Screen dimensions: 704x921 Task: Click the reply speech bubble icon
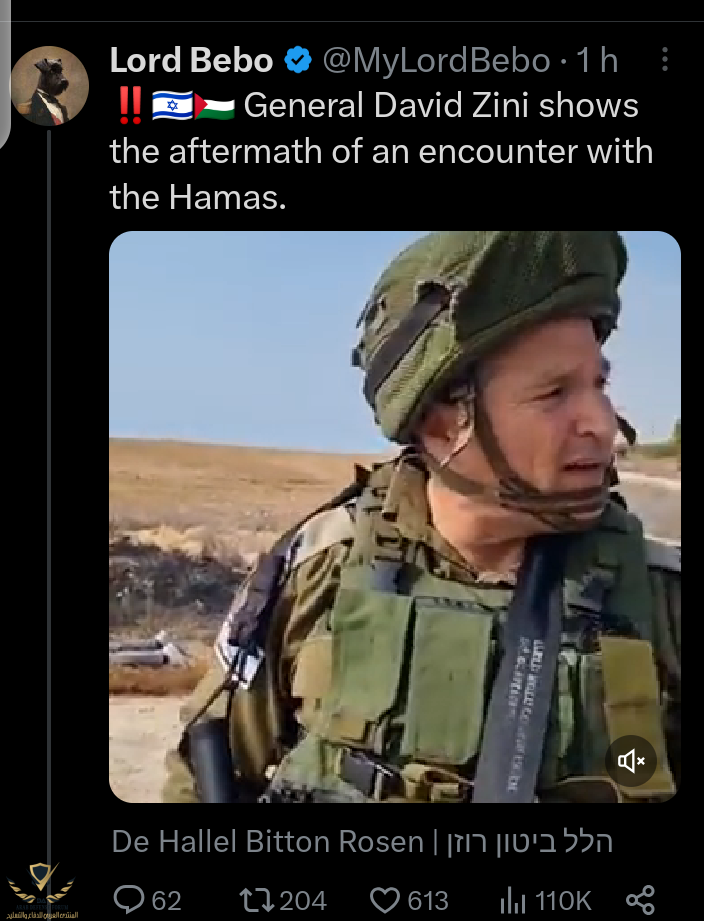click(129, 899)
